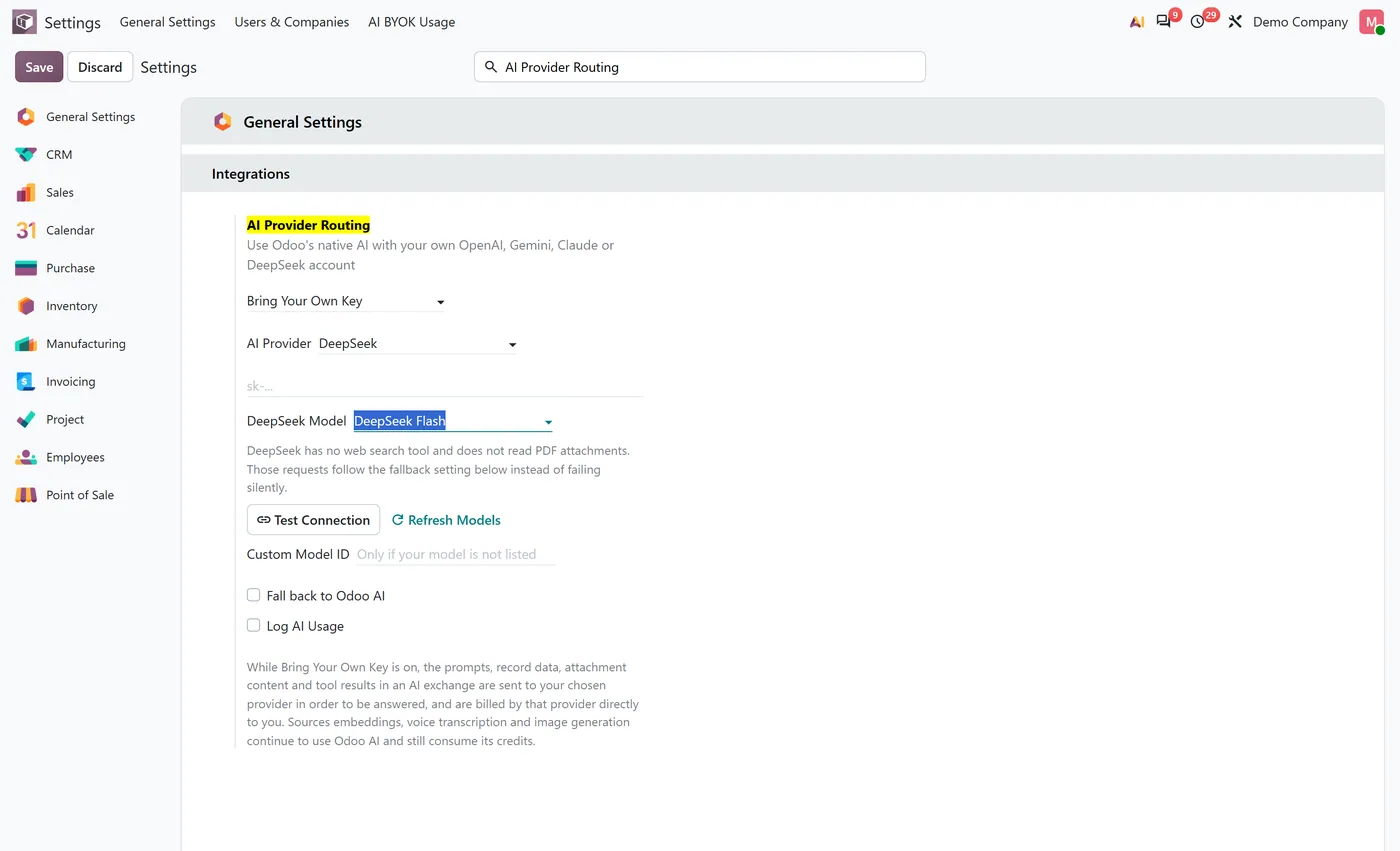Click the Calendar app icon
The height and width of the screenshot is (851, 1400).
coord(26,231)
